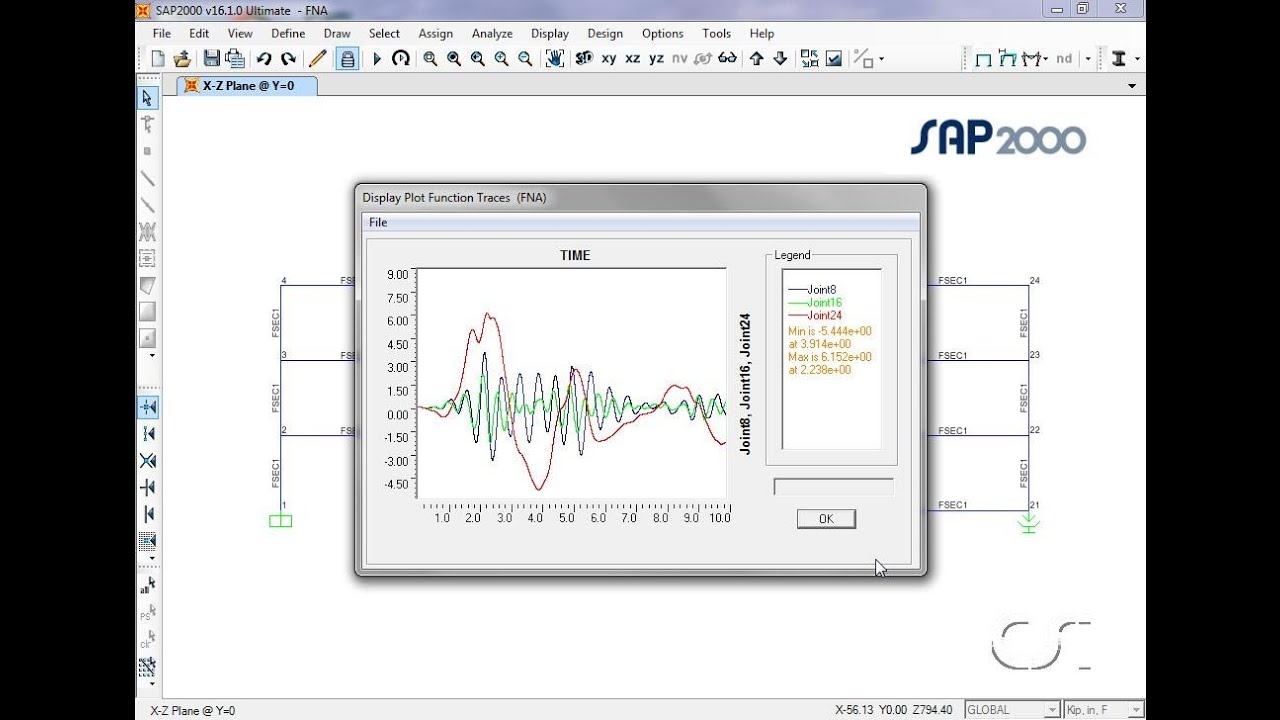Viewport: 1280px width, 720px height.
Task: Save the model with the floppy disk icon
Action: (211, 59)
